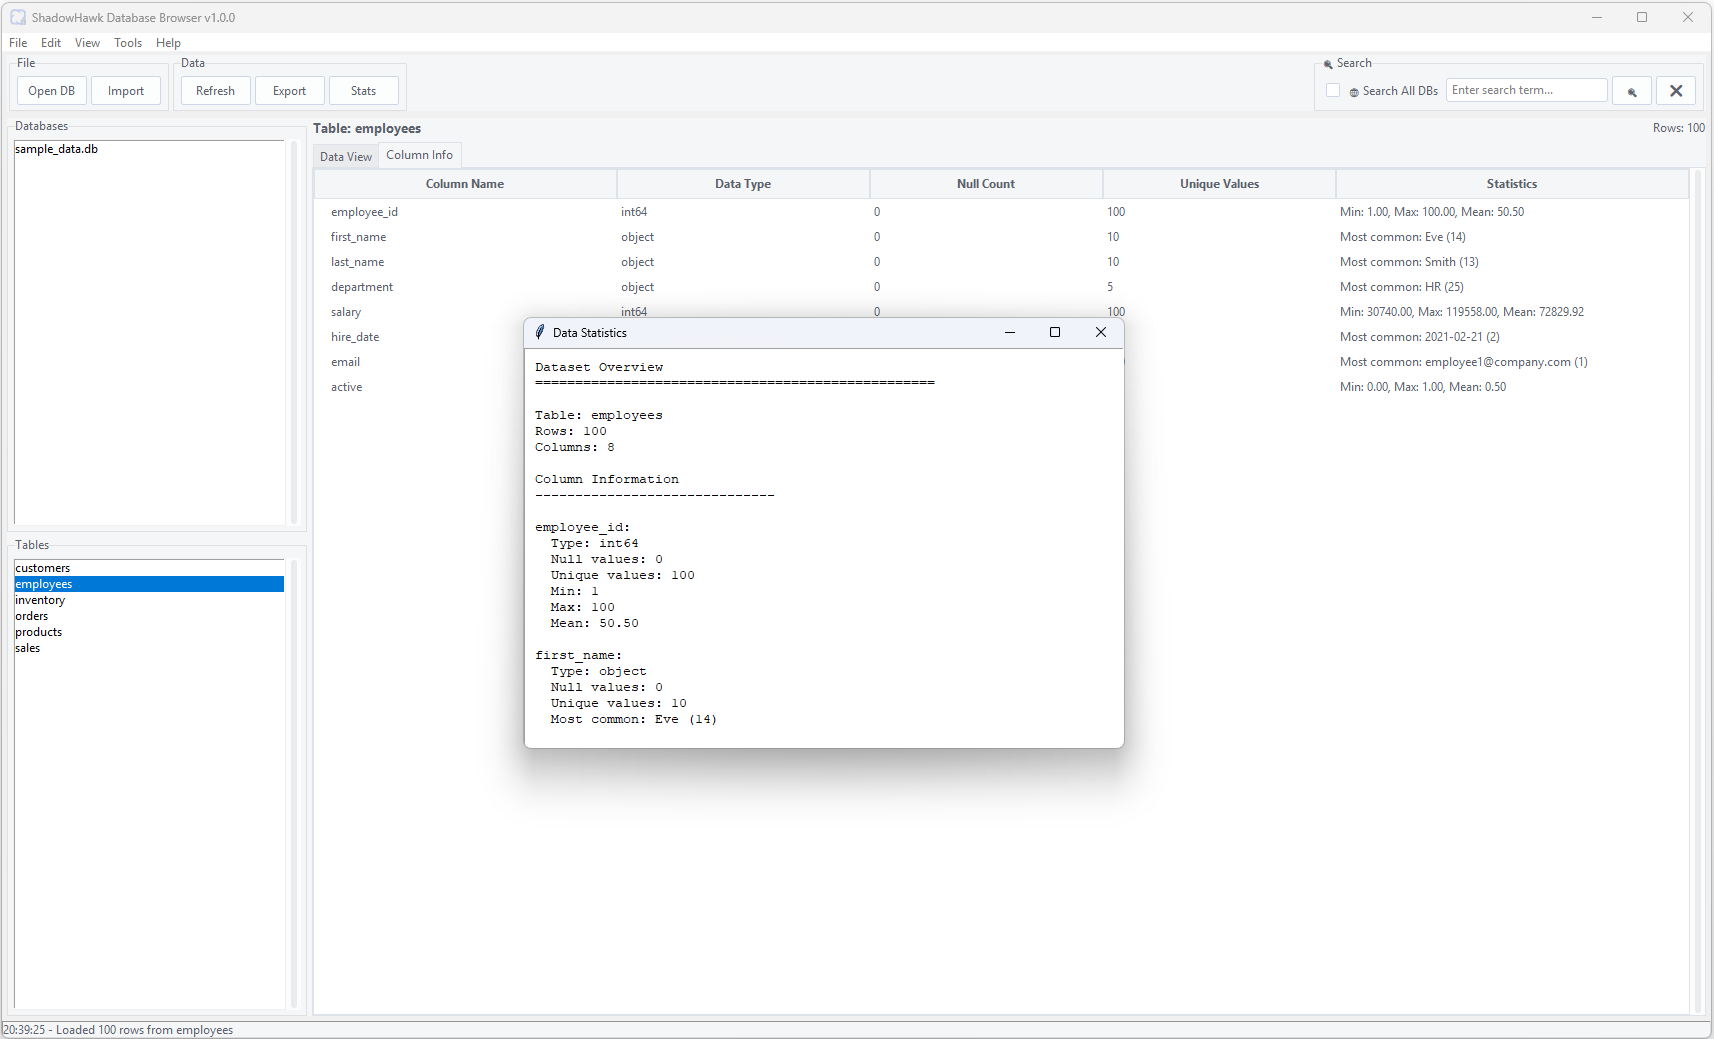Click the status bar load message
The width and height of the screenshot is (1714, 1039).
coord(118,1030)
